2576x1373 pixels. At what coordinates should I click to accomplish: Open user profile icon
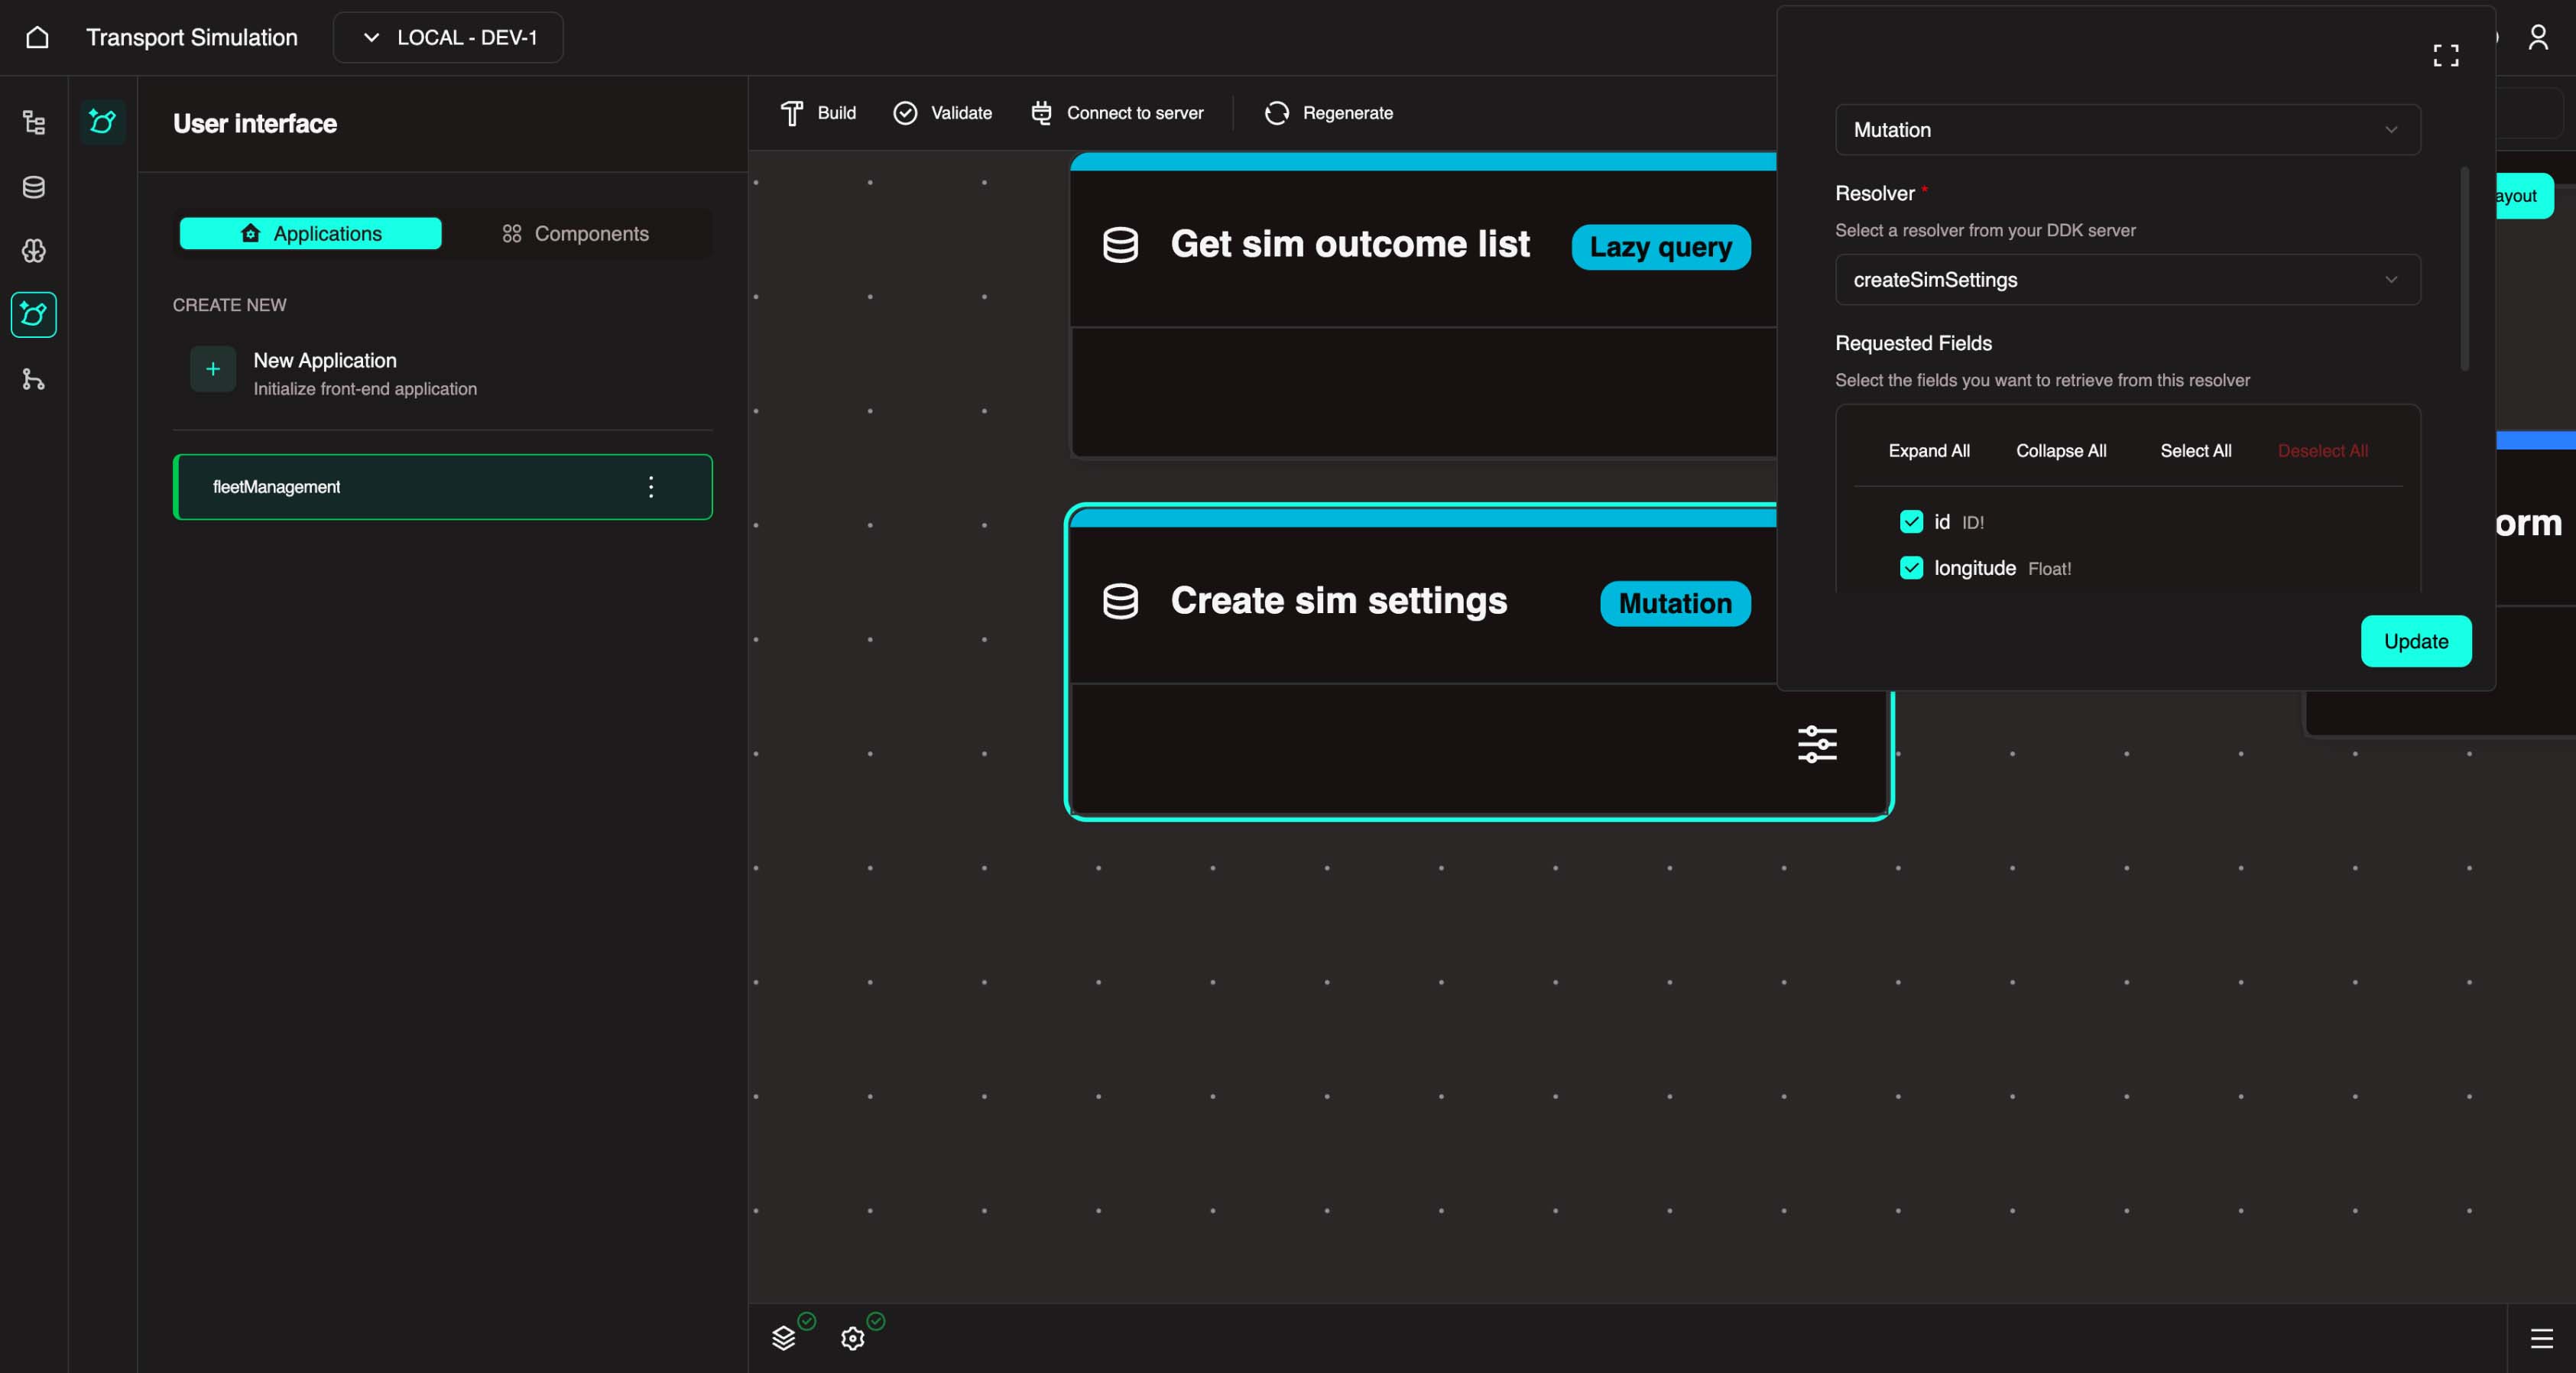point(2537,37)
